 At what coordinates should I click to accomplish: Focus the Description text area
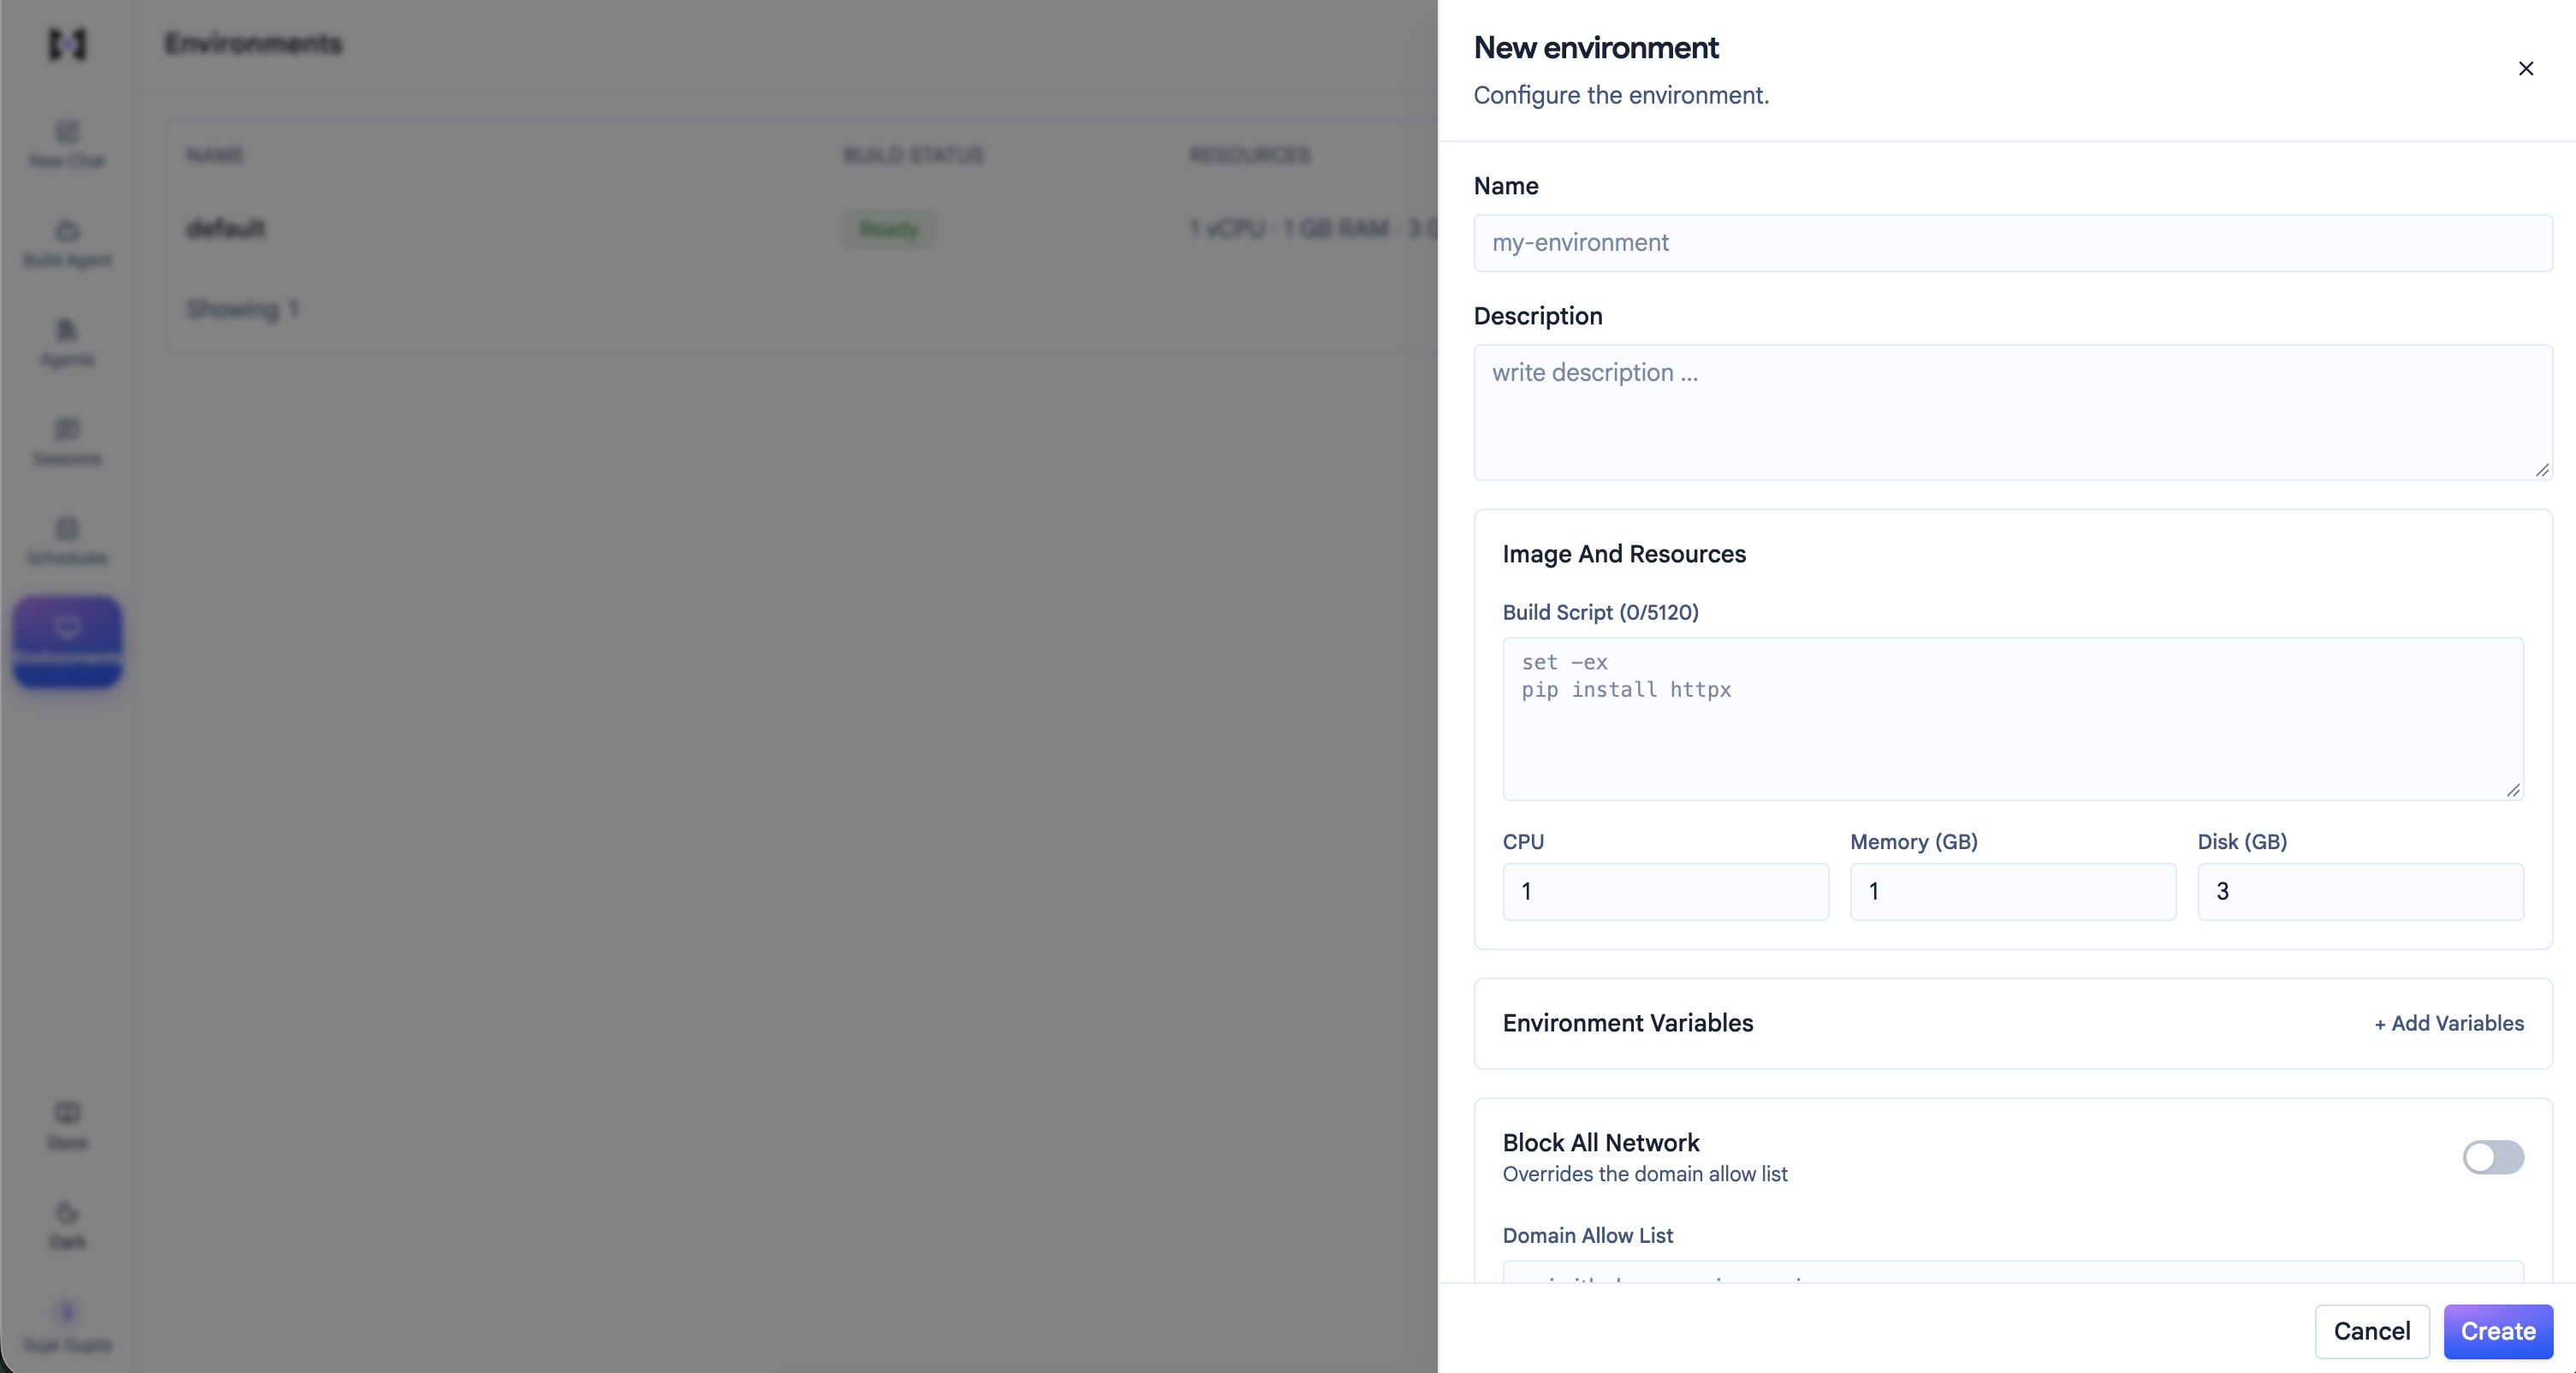2013,412
